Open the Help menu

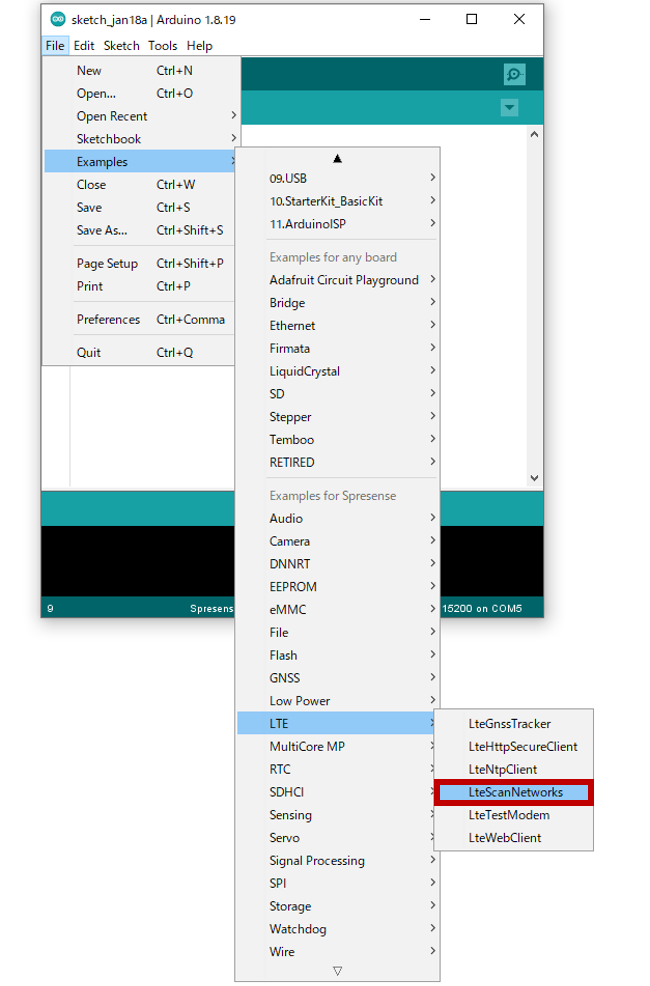(199, 46)
